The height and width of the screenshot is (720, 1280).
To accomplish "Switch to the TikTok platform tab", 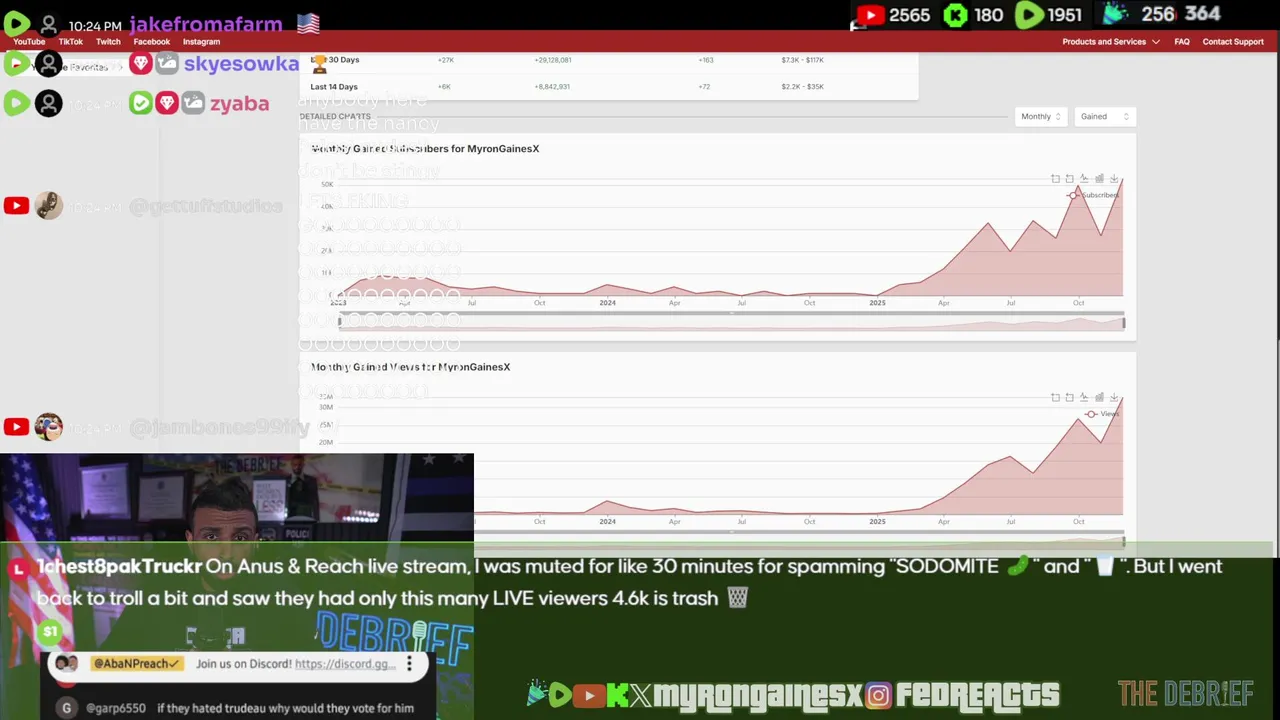I will point(70,42).
